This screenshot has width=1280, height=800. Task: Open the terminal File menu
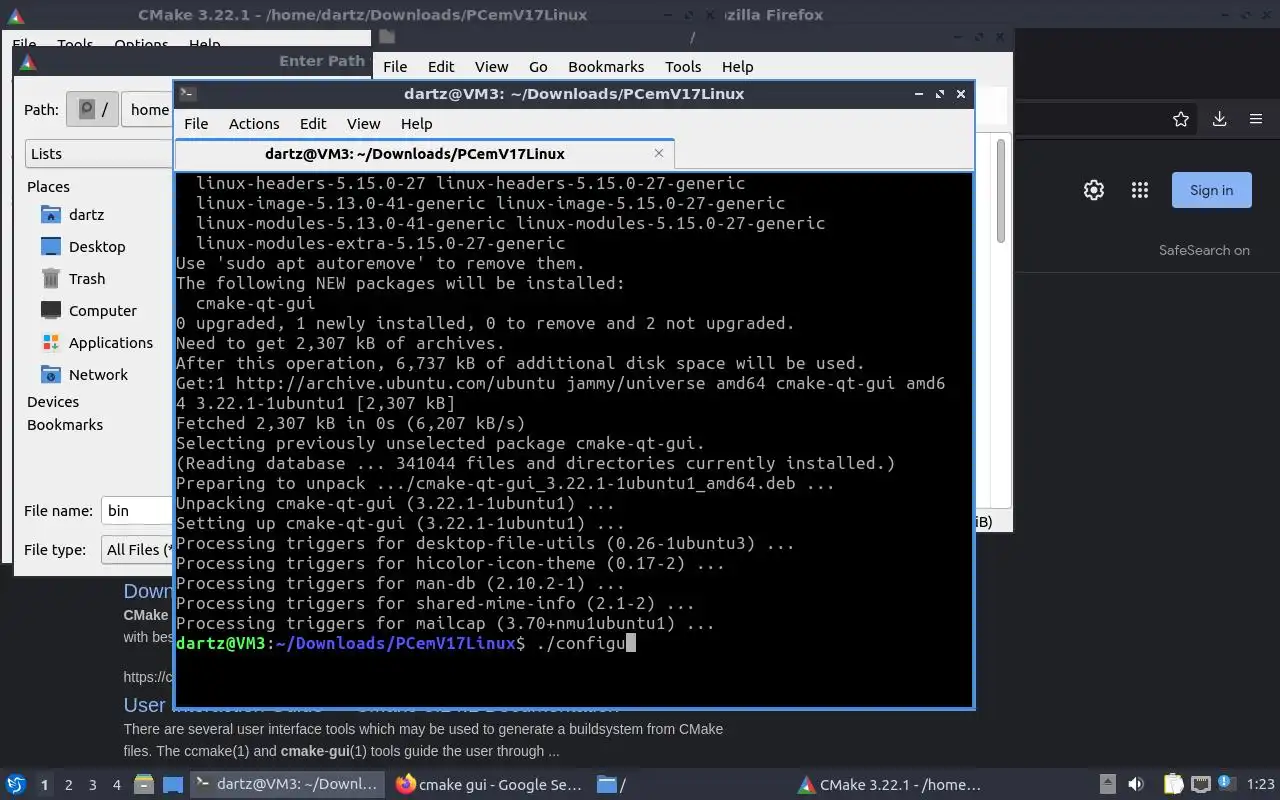[x=196, y=123]
